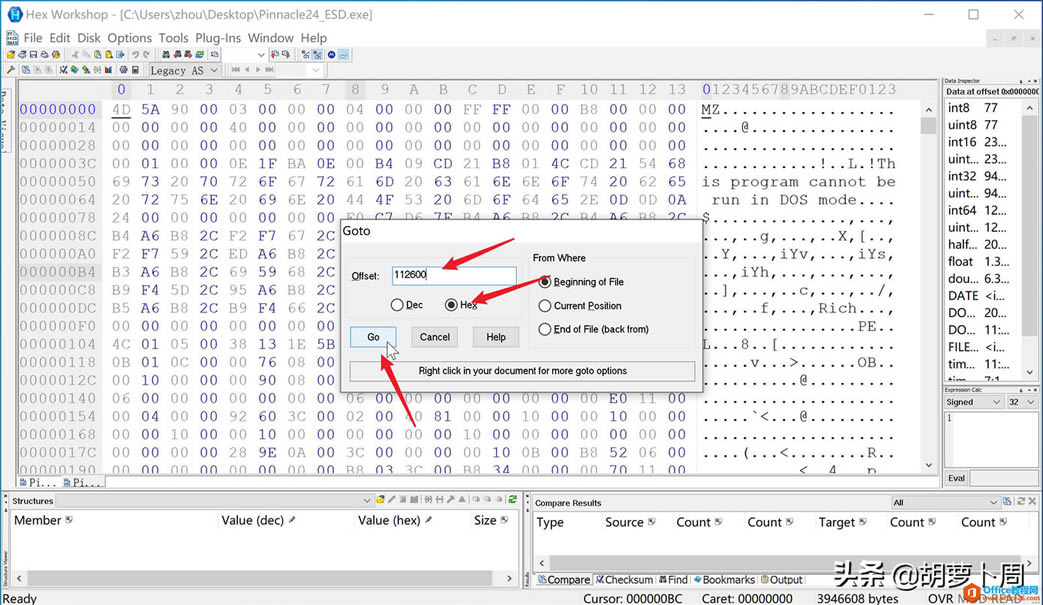Click the hex view vertical scrollbar down arrow
Screen dimensions: 1043x605
click(929, 465)
